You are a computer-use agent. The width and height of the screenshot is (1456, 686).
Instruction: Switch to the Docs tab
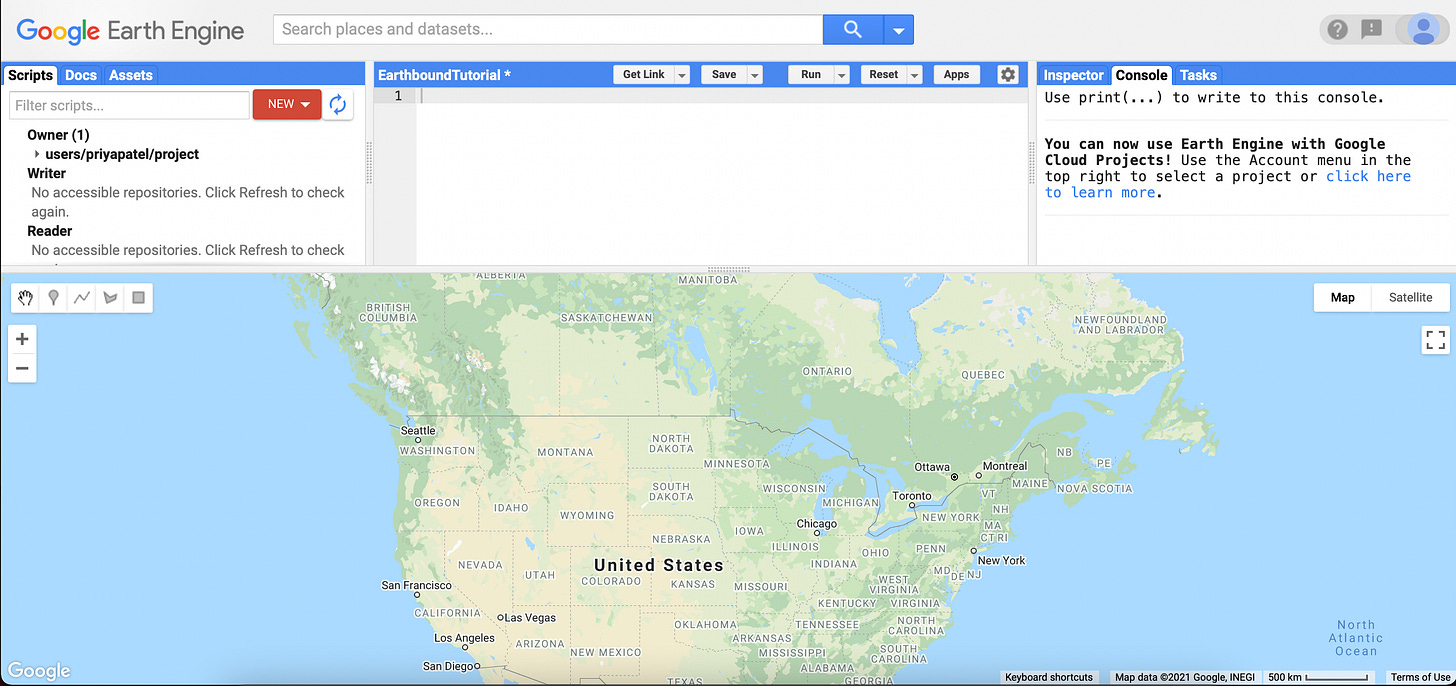pos(81,75)
